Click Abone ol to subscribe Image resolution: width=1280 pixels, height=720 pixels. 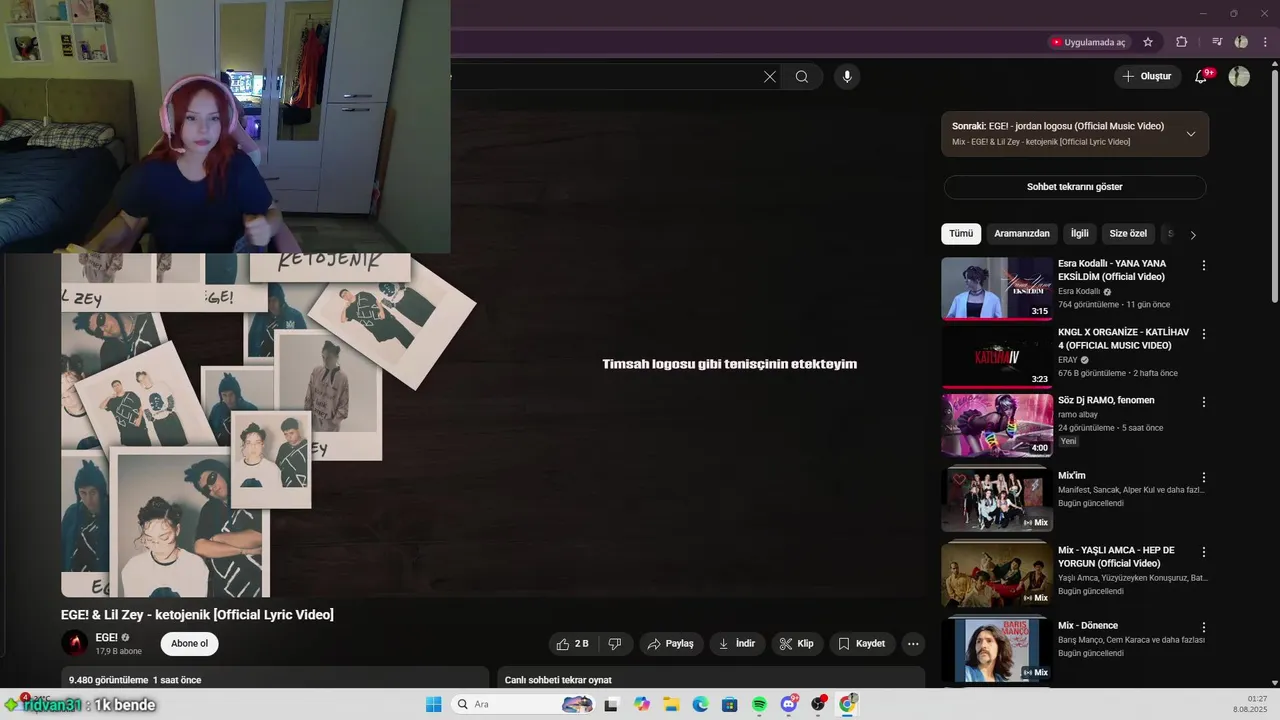click(189, 644)
